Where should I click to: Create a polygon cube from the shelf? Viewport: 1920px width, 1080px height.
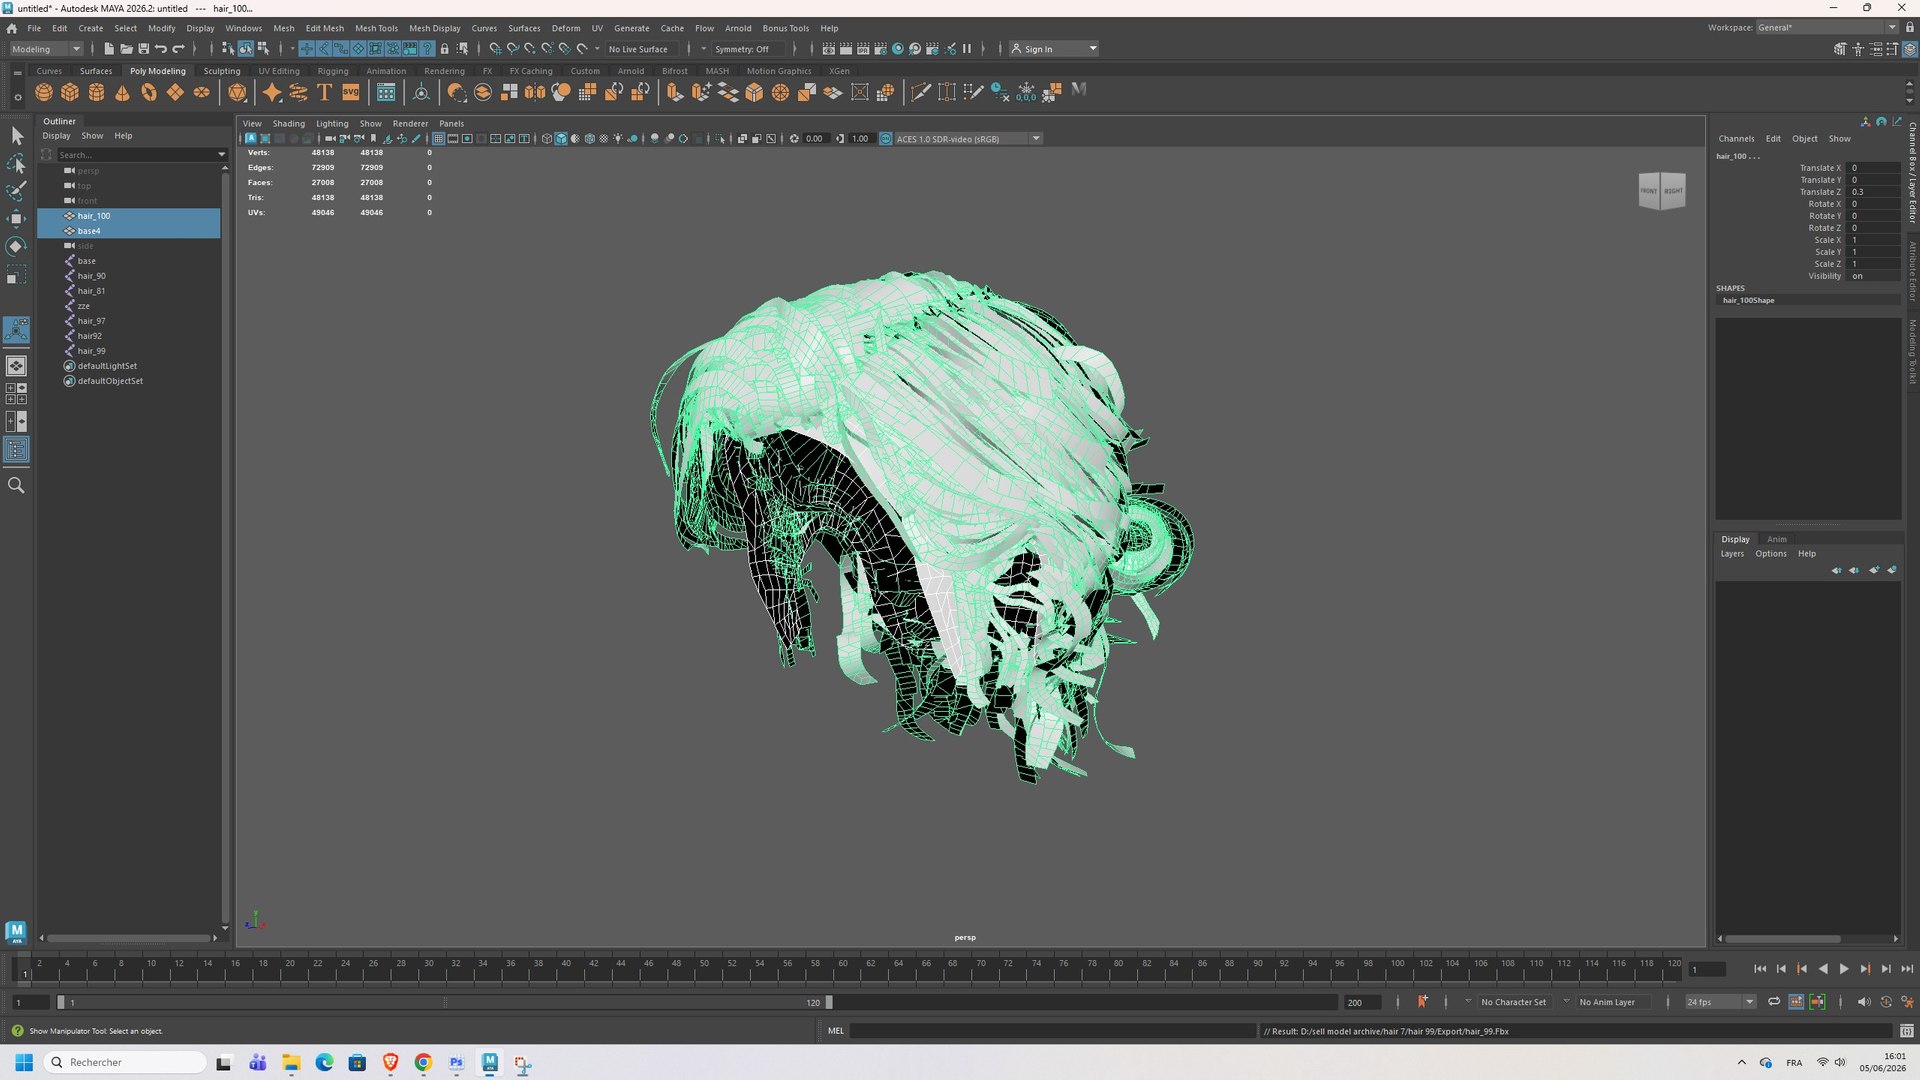pyautogui.click(x=70, y=92)
